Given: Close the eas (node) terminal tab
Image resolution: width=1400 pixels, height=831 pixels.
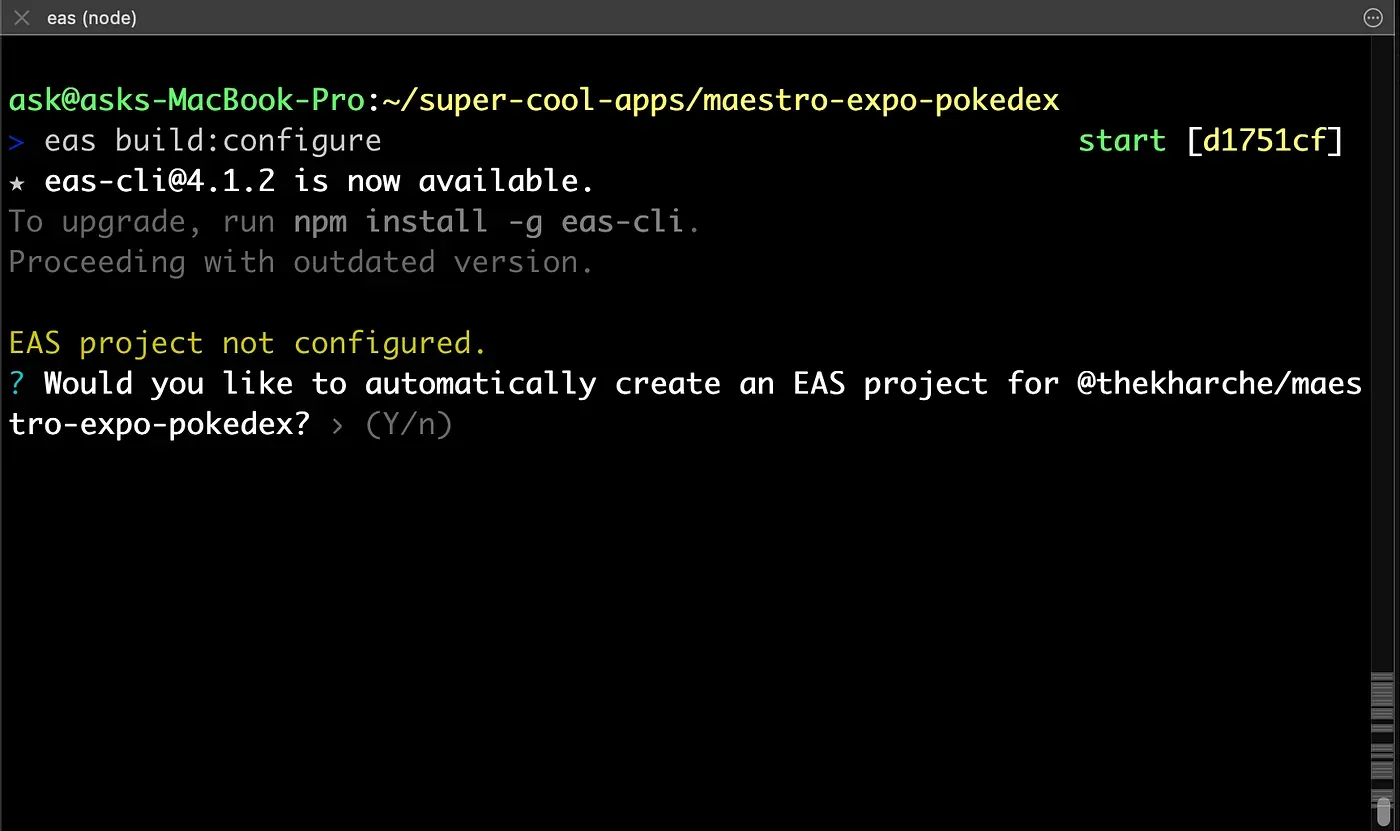Looking at the screenshot, I should click(x=22, y=18).
